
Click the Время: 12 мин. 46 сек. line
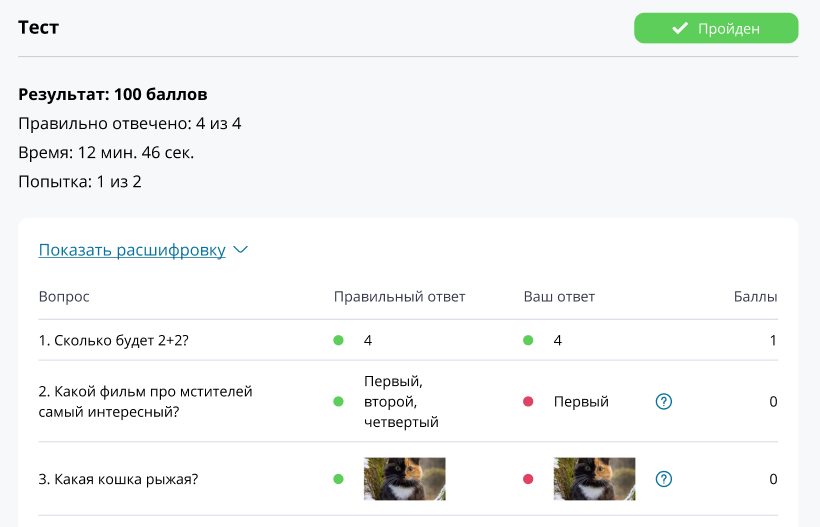coord(106,153)
